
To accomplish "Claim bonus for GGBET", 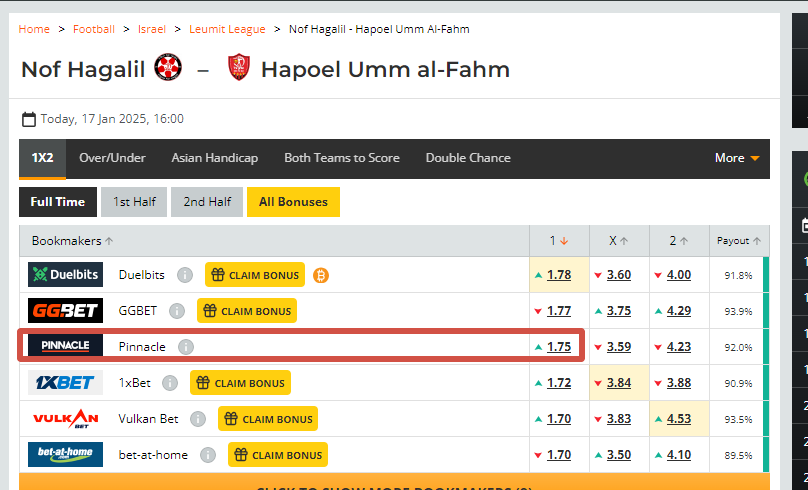I will [x=247, y=311].
